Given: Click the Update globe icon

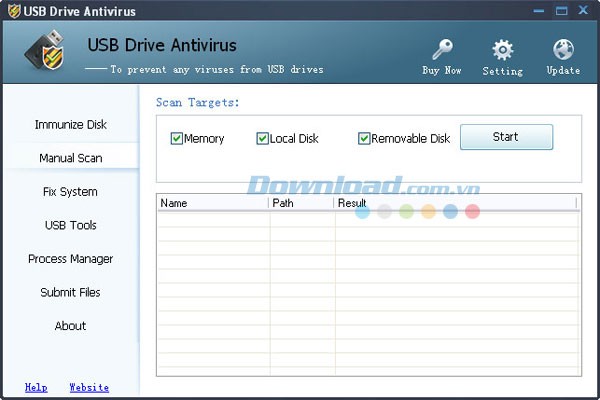Looking at the screenshot, I should click(563, 50).
